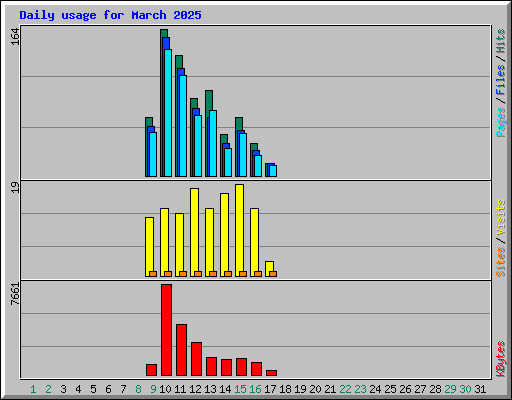This screenshot has width=512, height=400.
Task: Select day 11 on the date axis
Action: click(180, 389)
